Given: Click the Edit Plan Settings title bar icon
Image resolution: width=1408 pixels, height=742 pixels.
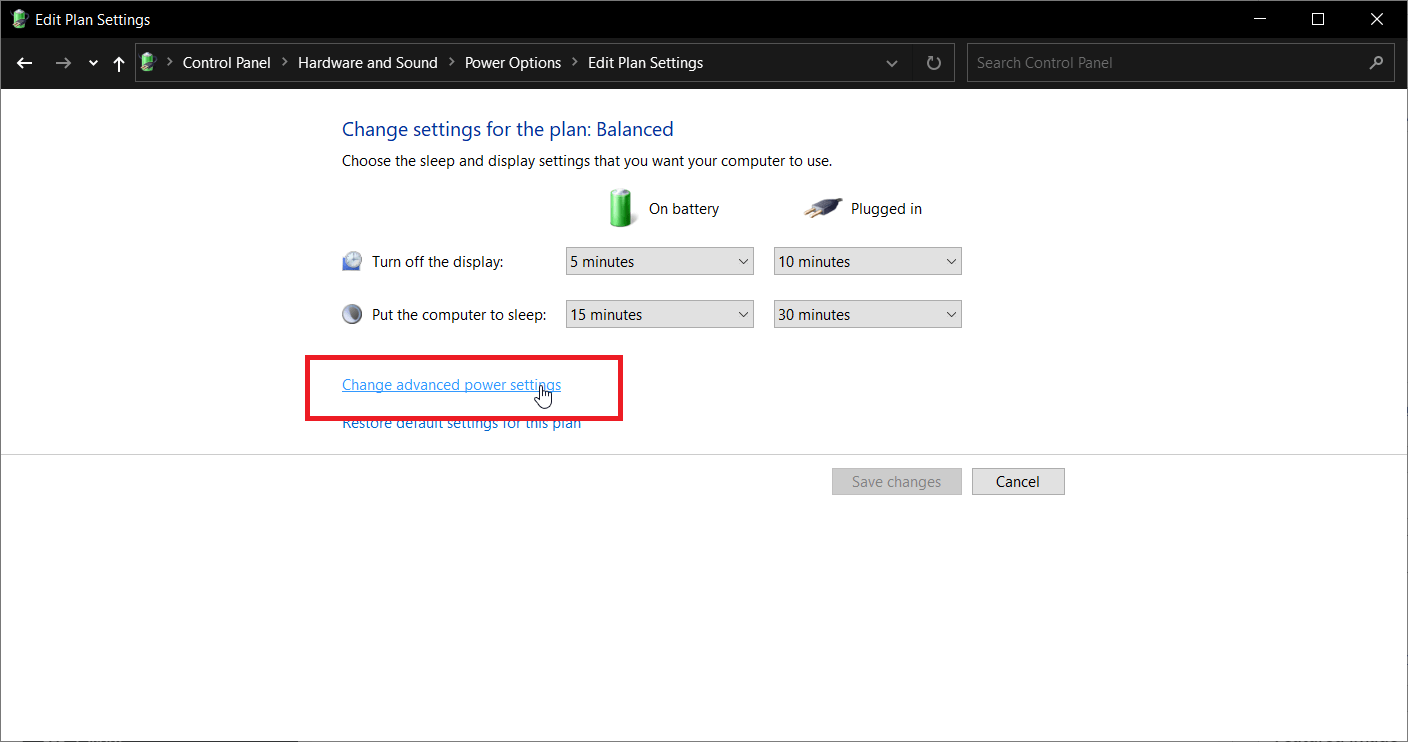Looking at the screenshot, I should pyautogui.click(x=18, y=19).
